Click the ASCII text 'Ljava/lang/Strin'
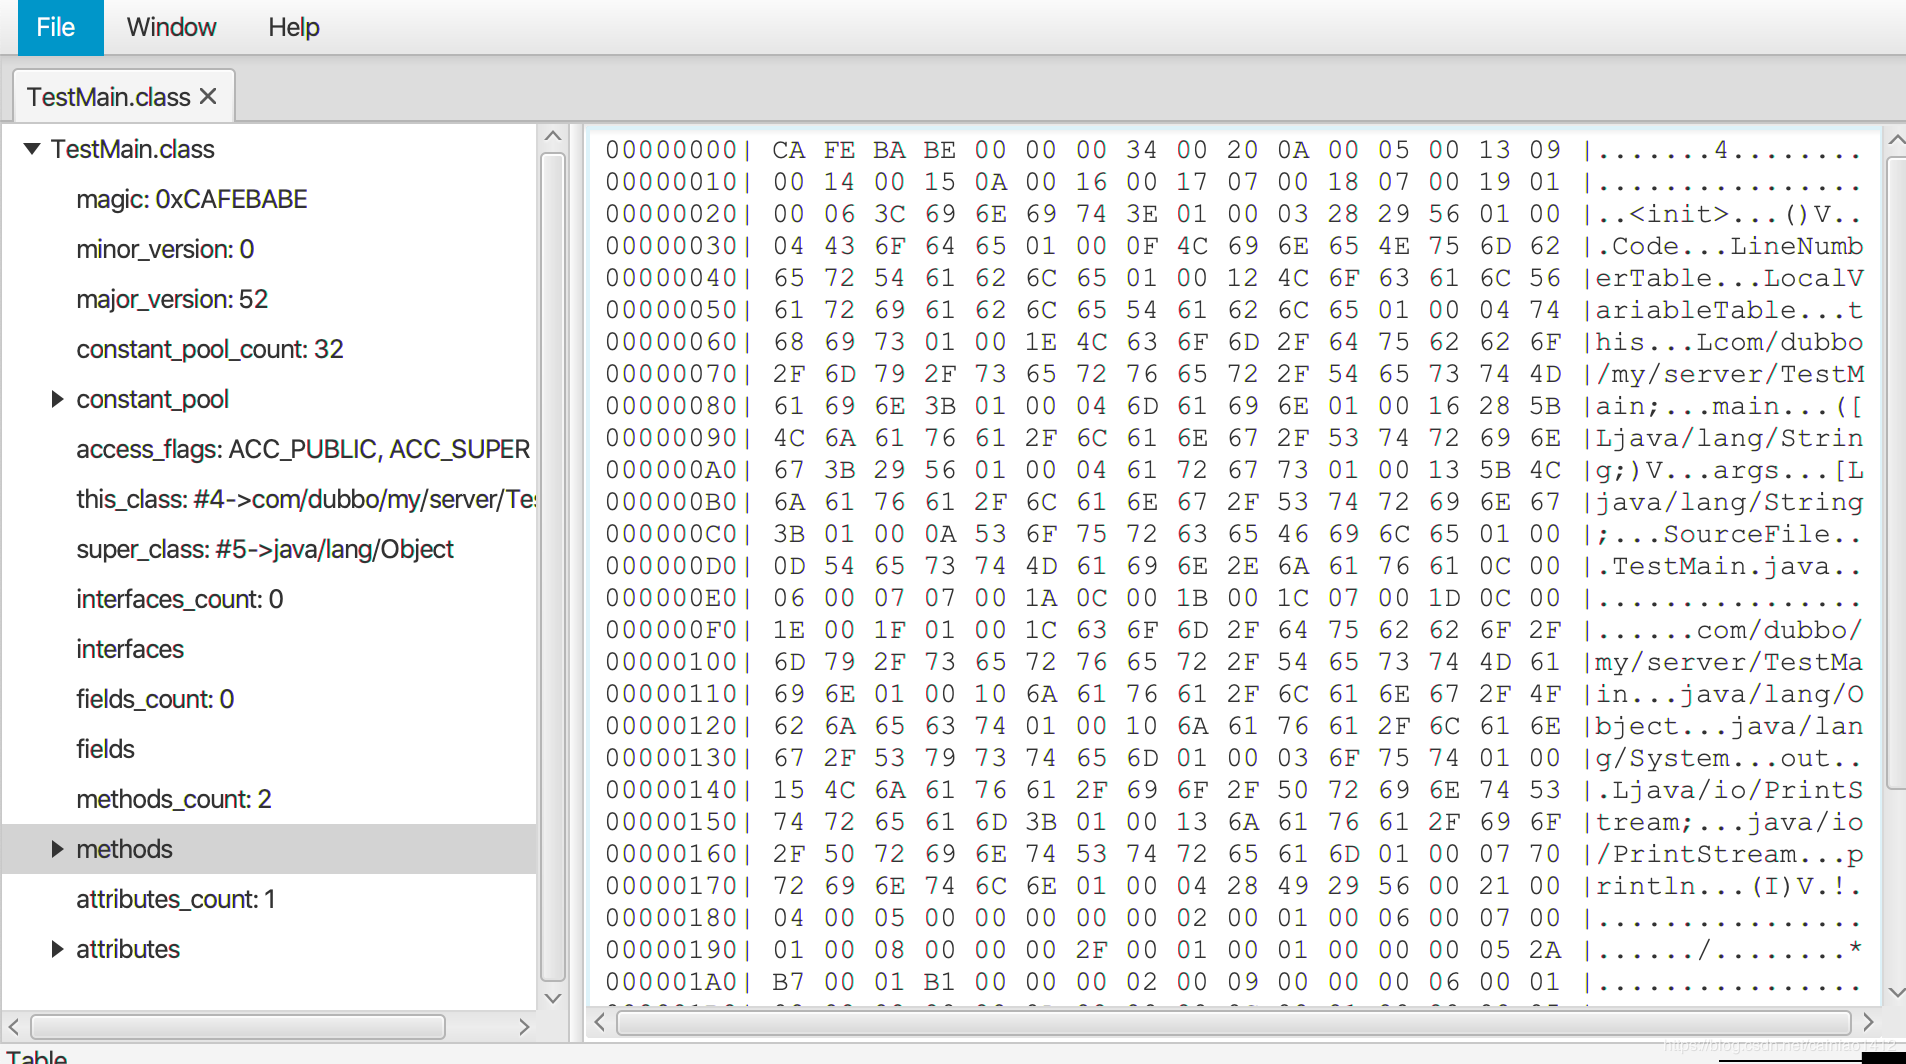Screen dimensions: 1906x1064 click(1729, 438)
